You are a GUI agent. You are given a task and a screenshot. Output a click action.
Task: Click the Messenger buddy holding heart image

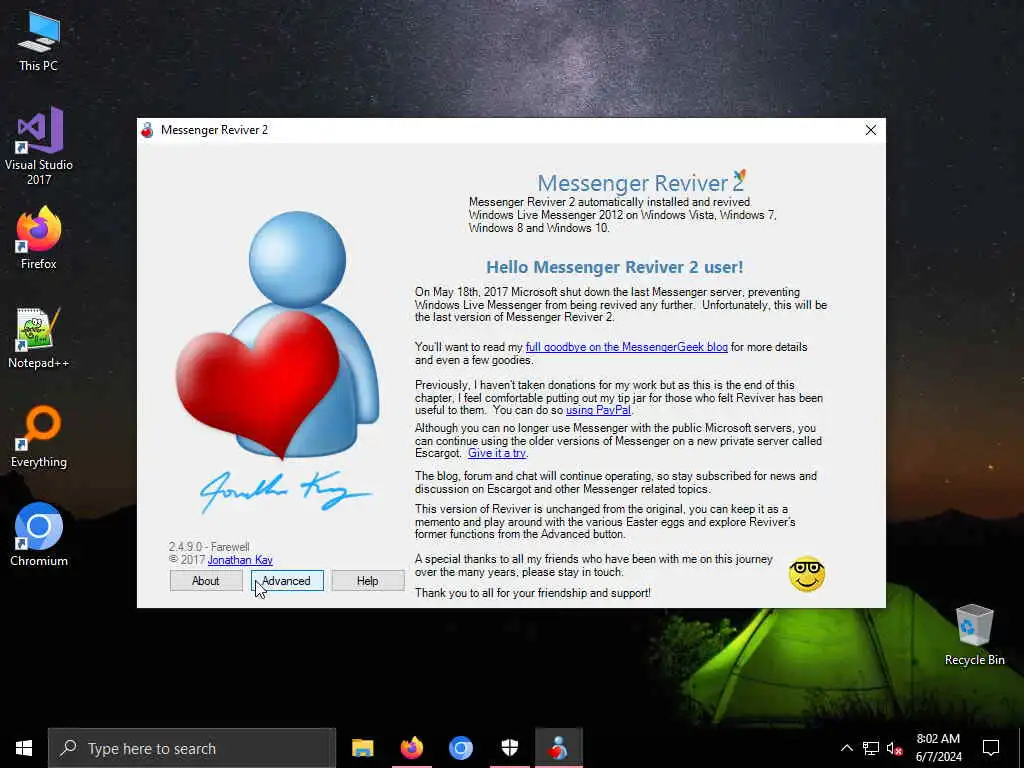(x=278, y=335)
